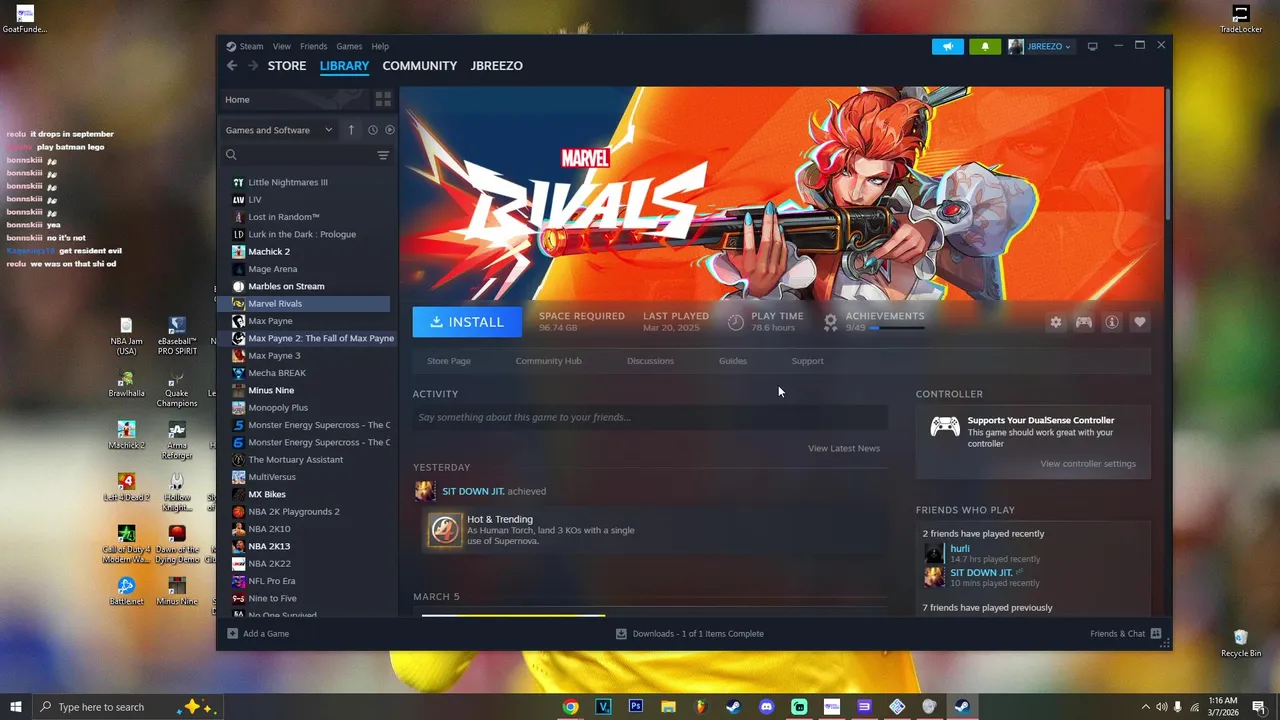Open Downloads status at bottom bar
The height and width of the screenshot is (720, 1280).
point(689,634)
